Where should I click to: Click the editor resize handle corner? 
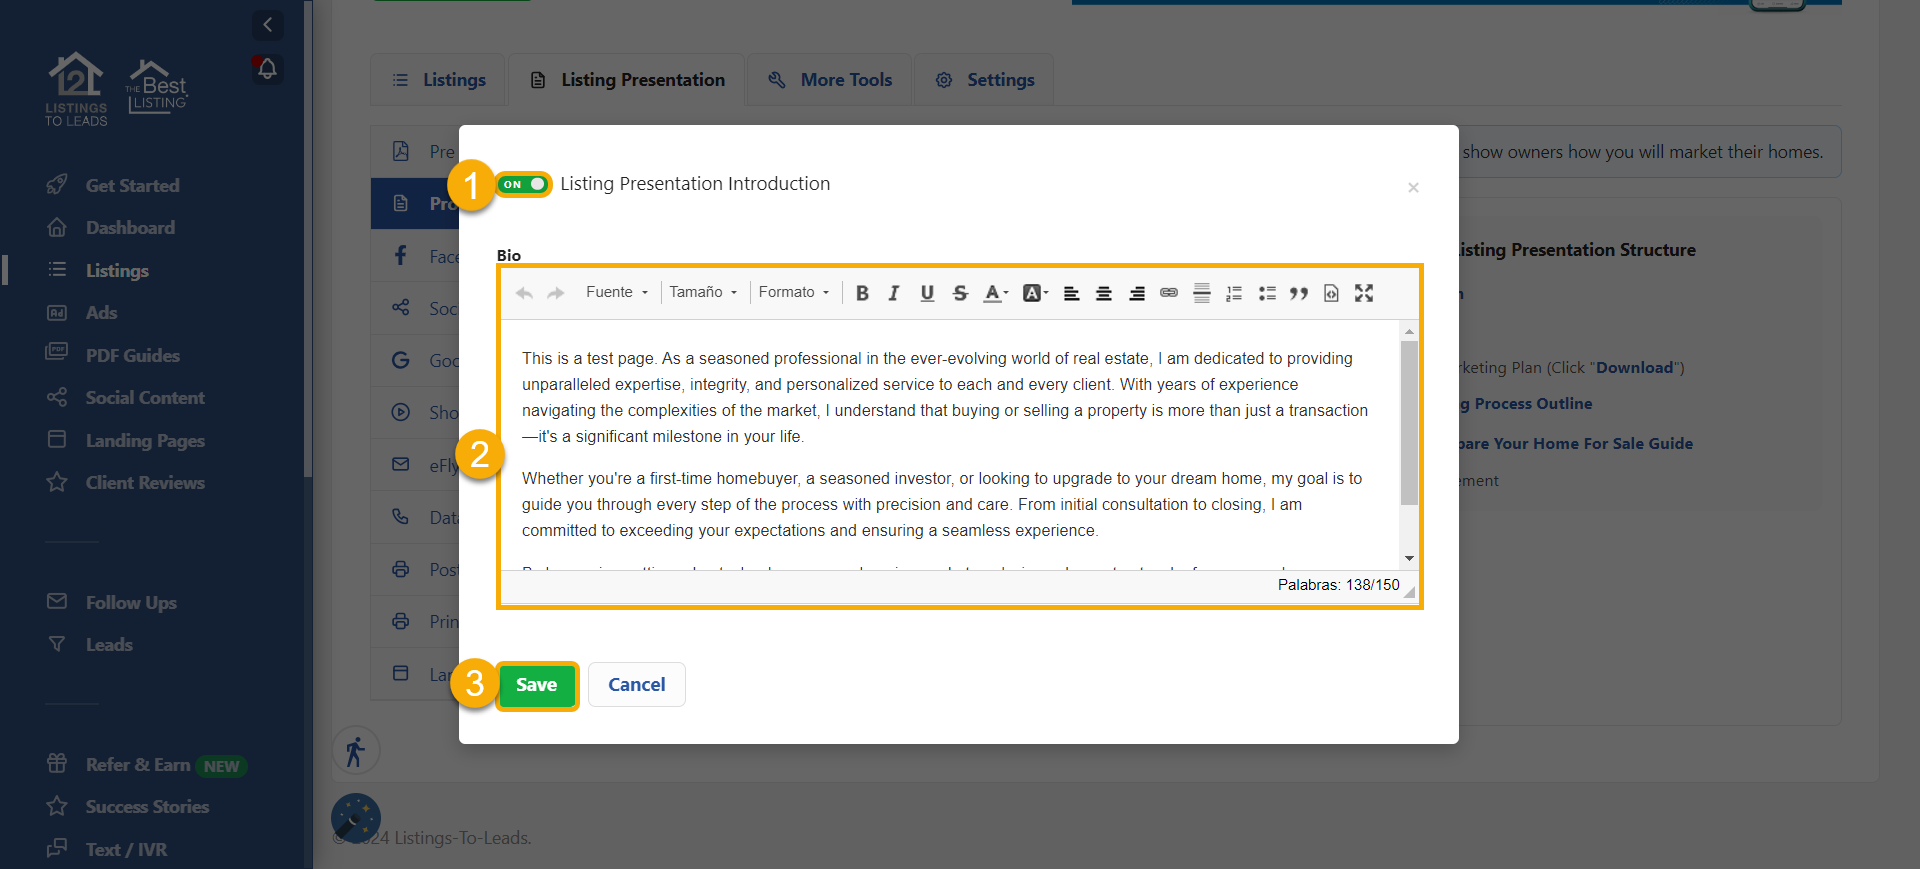(1410, 593)
